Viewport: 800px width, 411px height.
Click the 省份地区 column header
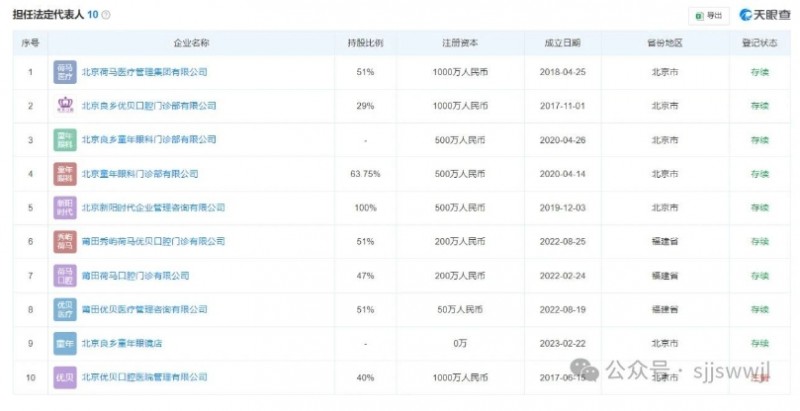(665, 43)
